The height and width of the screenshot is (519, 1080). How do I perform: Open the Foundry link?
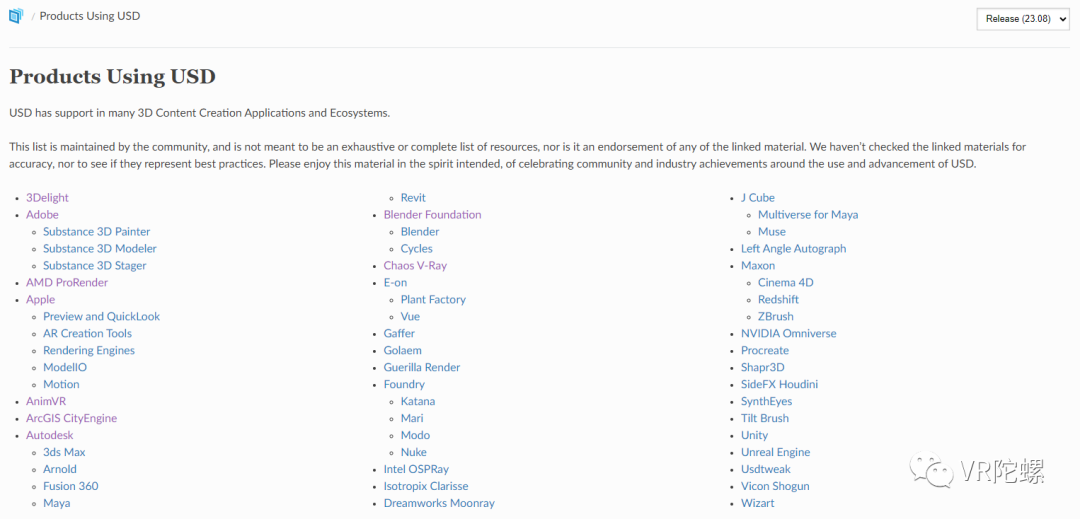[404, 384]
